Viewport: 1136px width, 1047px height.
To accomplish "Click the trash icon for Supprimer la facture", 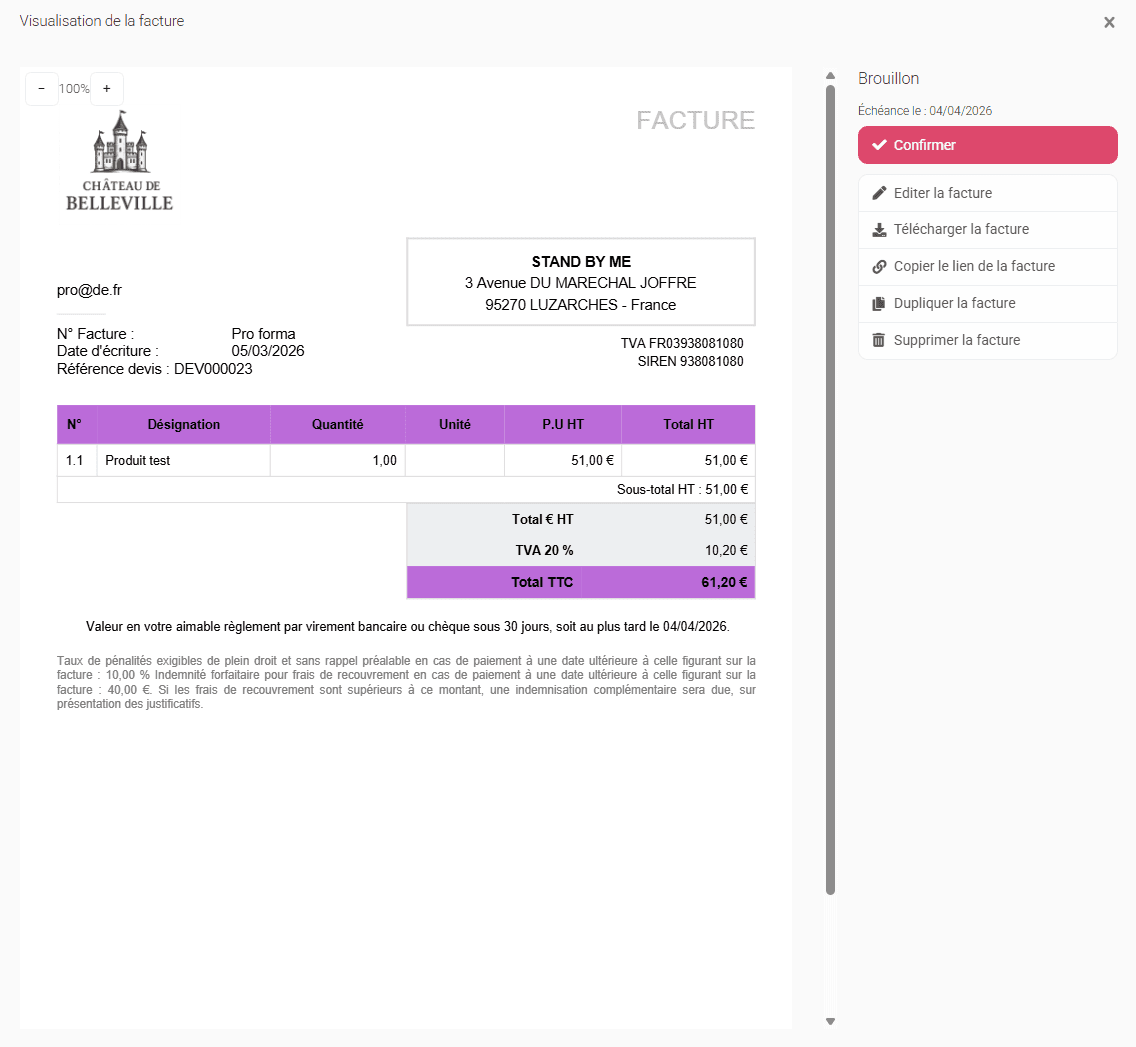I will point(879,341).
